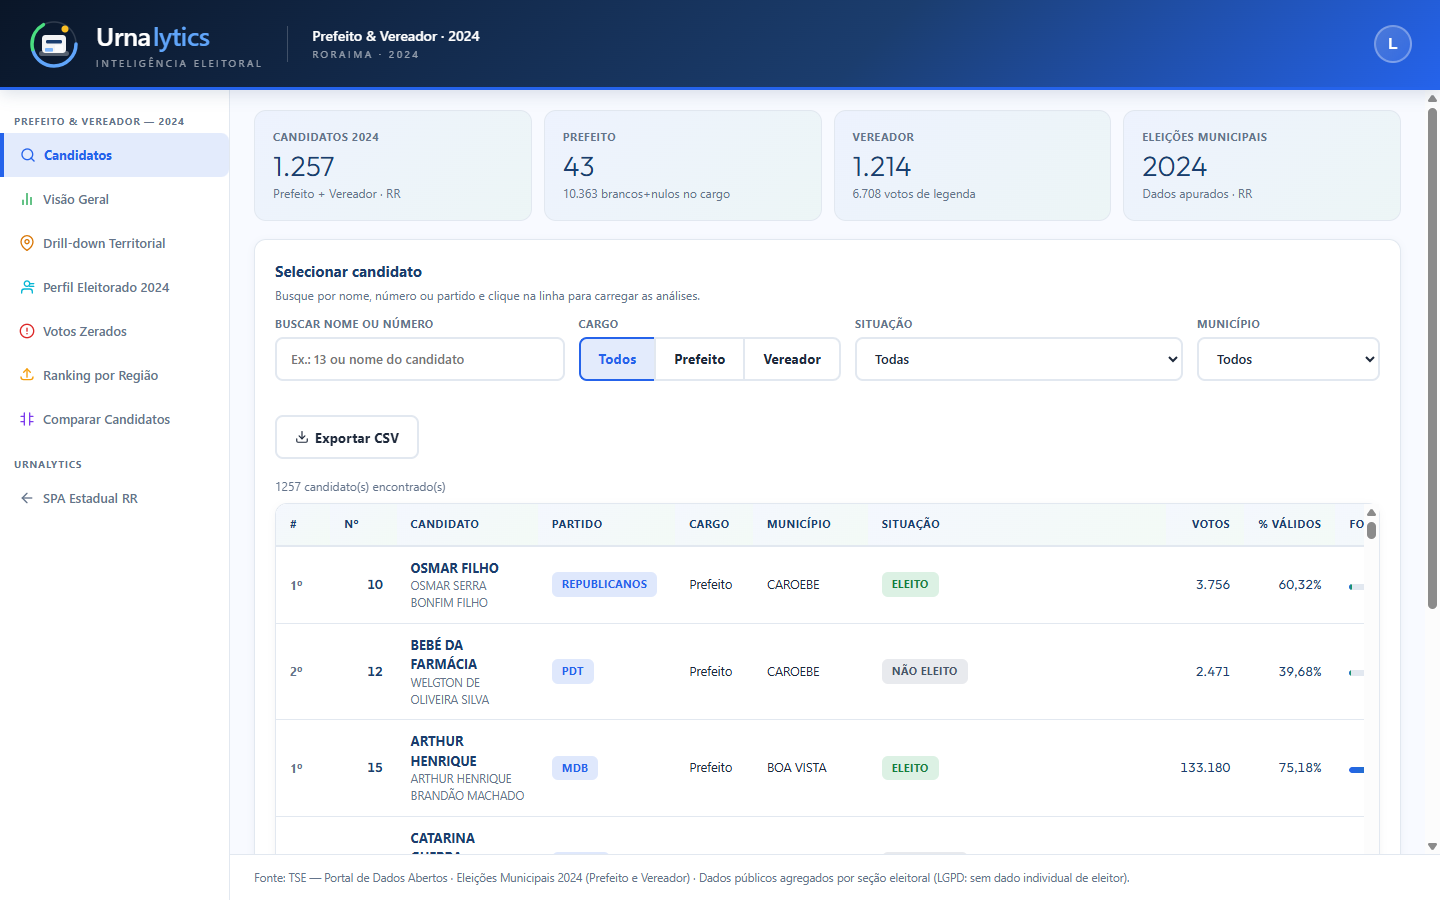Click the Drill-down Territorial map pin icon
The width and height of the screenshot is (1440, 900).
(x=27, y=243)
